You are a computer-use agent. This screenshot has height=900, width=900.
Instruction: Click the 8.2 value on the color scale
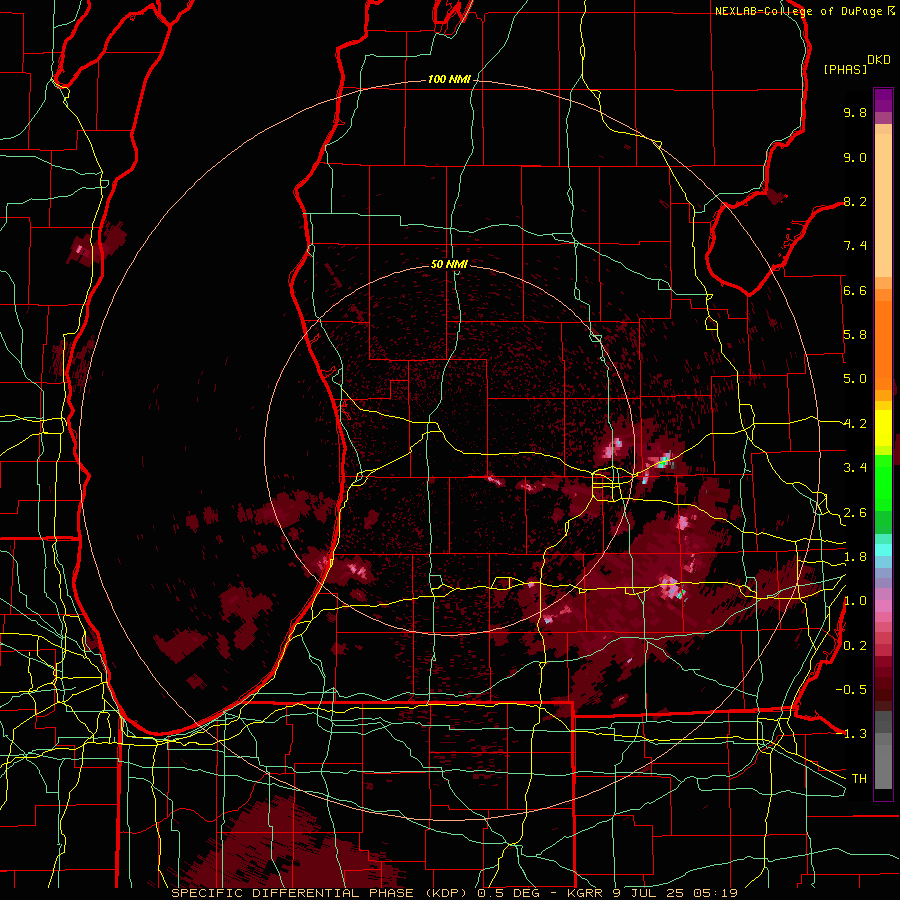click(855, 201)
